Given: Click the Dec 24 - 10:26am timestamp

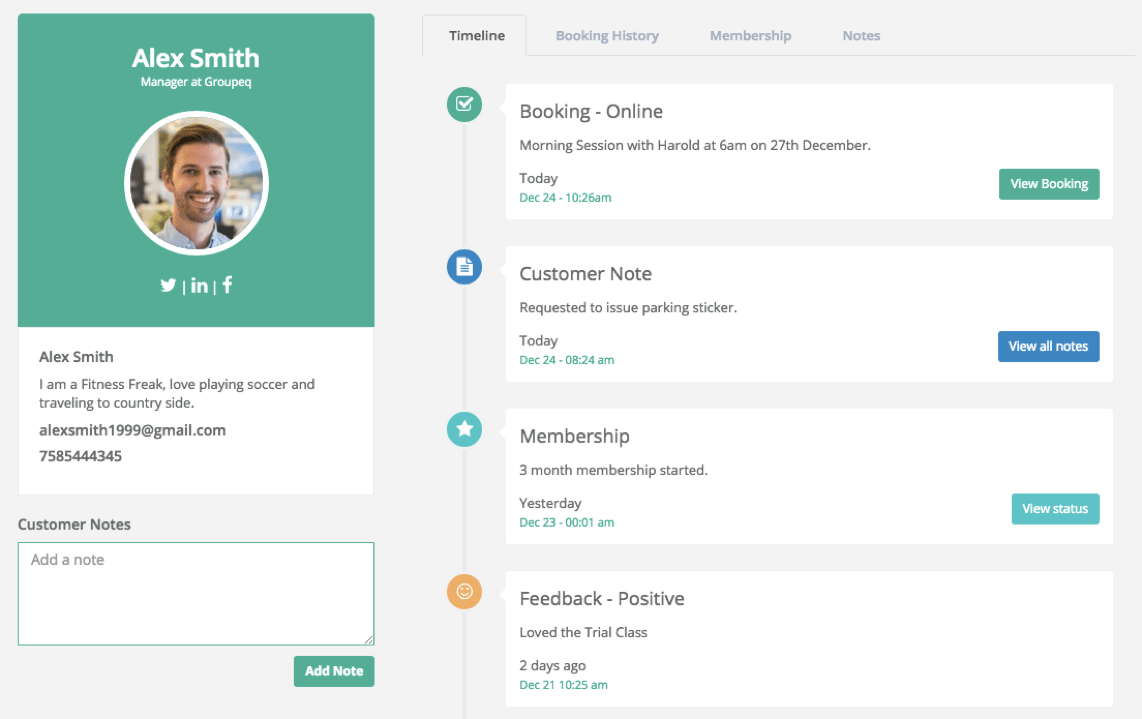Looking at the screenshot, I should pos(565,197).
